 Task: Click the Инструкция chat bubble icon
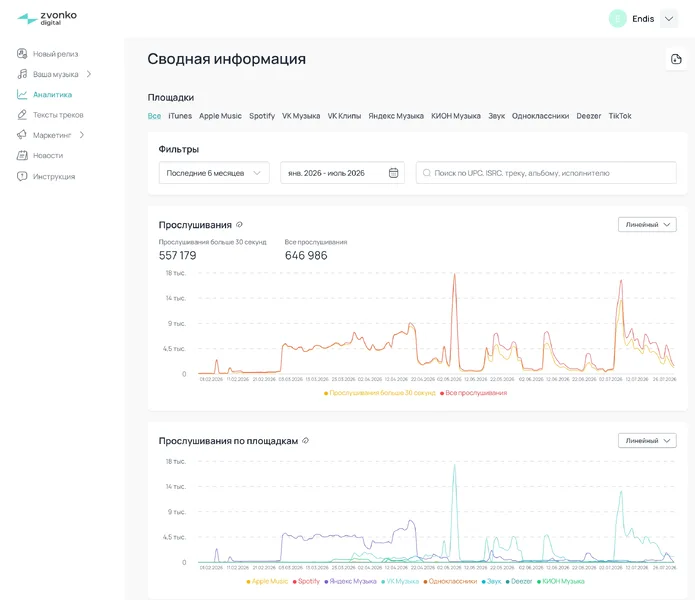pyautogui.click(x=22, y=176)
